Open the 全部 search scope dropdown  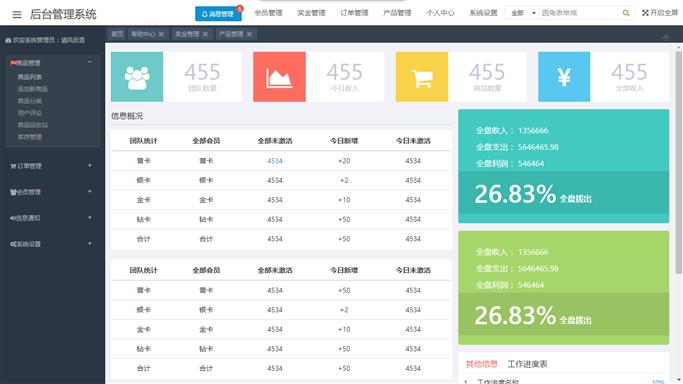[522, 13]
